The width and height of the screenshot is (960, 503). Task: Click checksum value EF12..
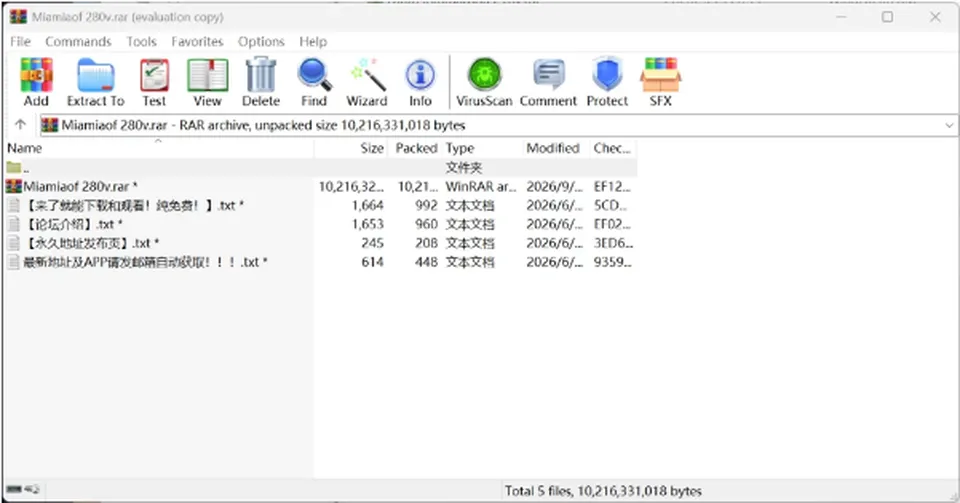(612, 187)
